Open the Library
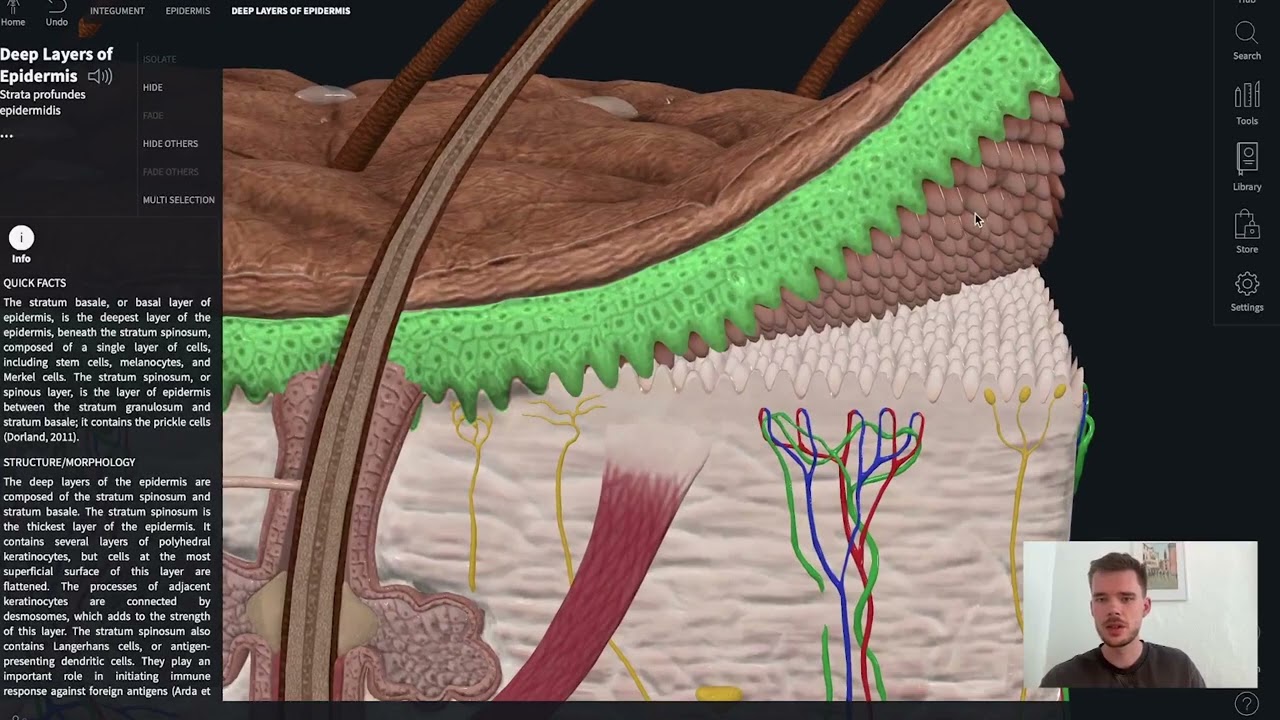Image resolution: width=1280 pixels, height=720 pixels. 1246,167
